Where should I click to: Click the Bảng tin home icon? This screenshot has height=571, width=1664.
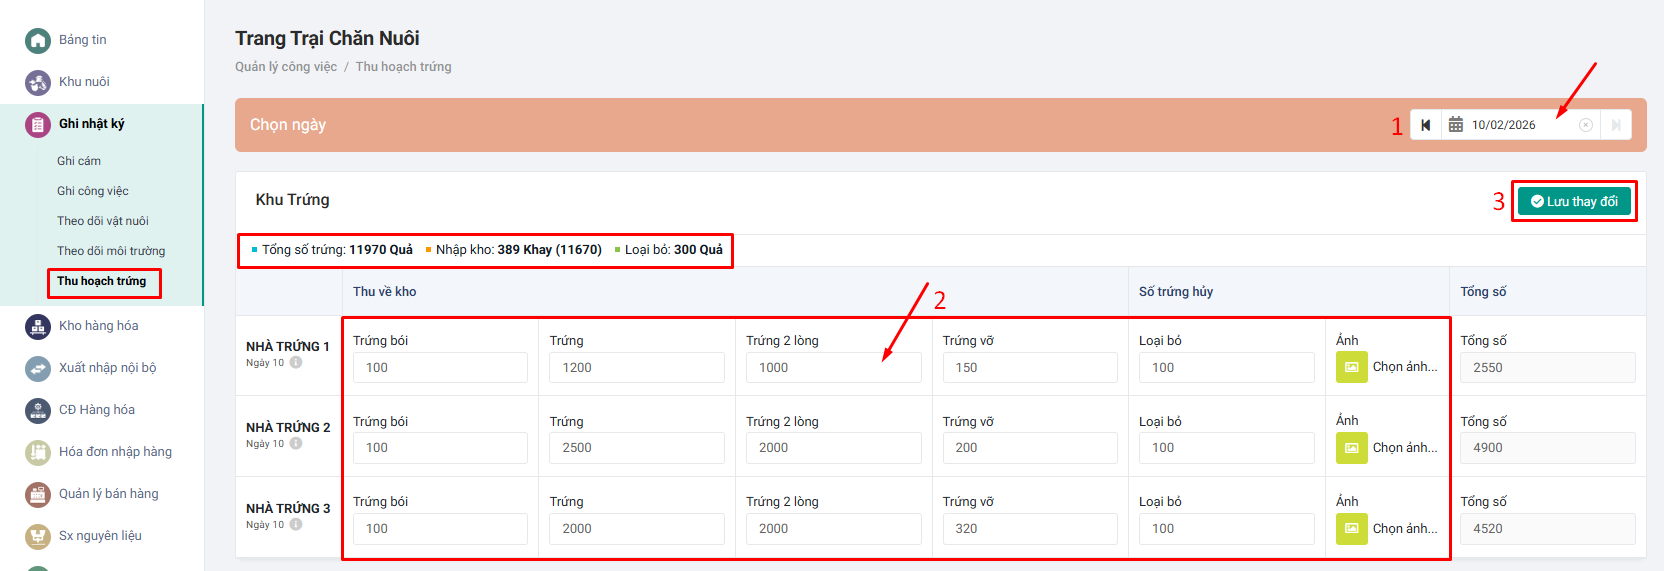38,40
